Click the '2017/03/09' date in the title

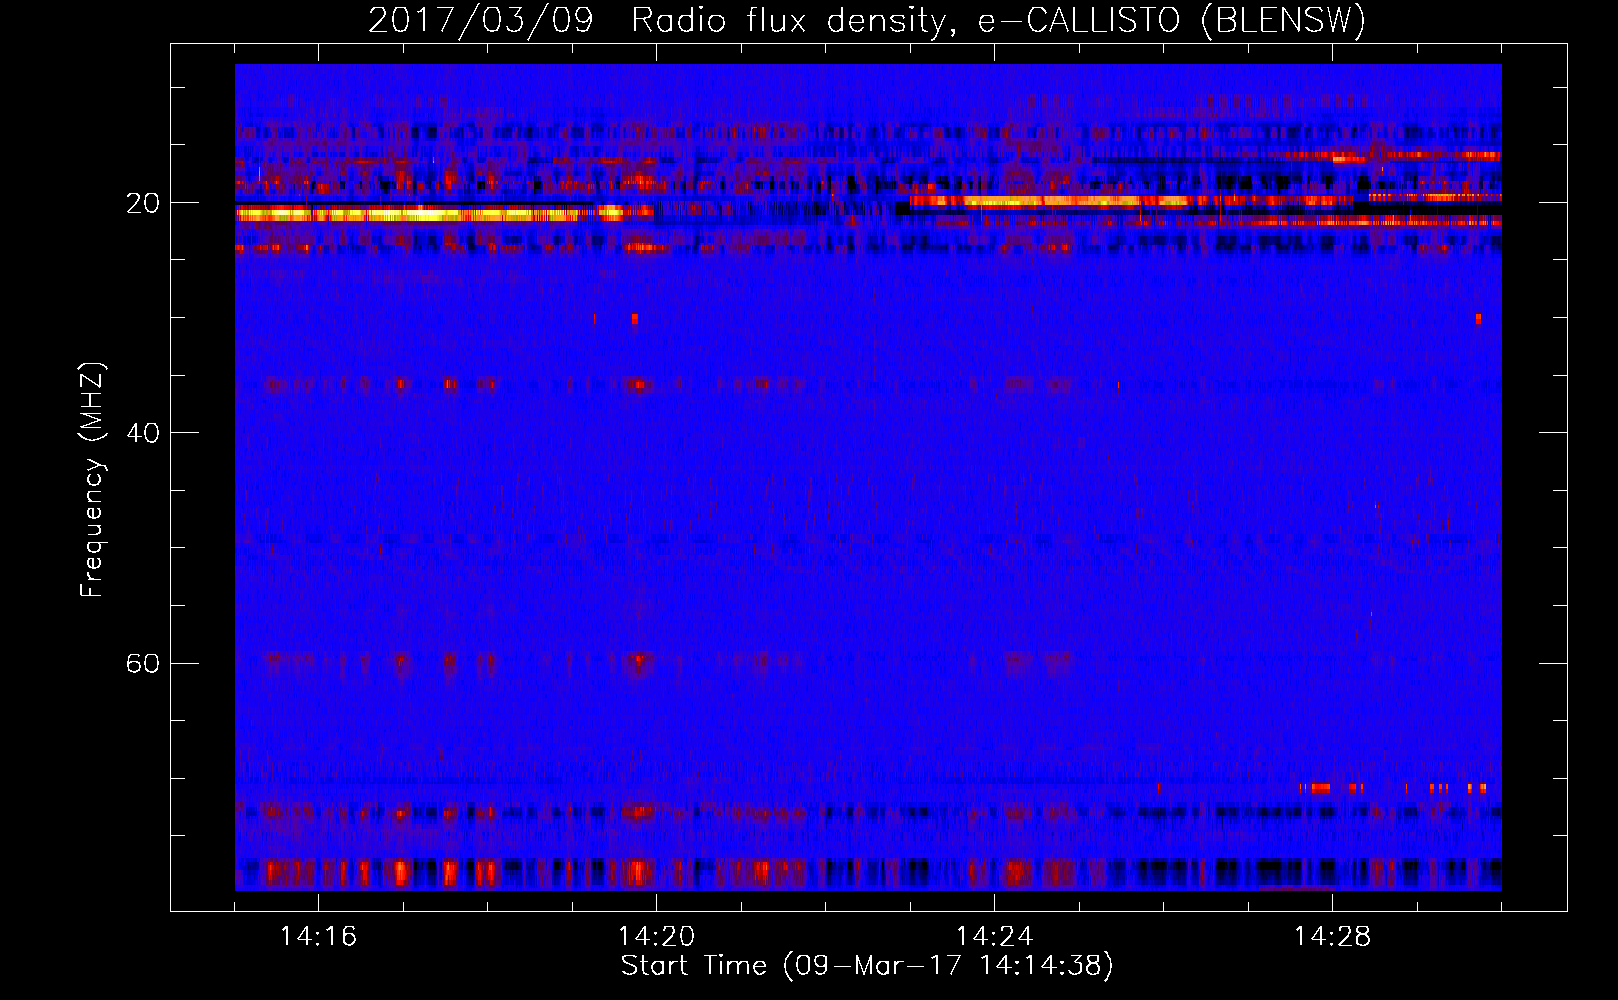[480, 21]
